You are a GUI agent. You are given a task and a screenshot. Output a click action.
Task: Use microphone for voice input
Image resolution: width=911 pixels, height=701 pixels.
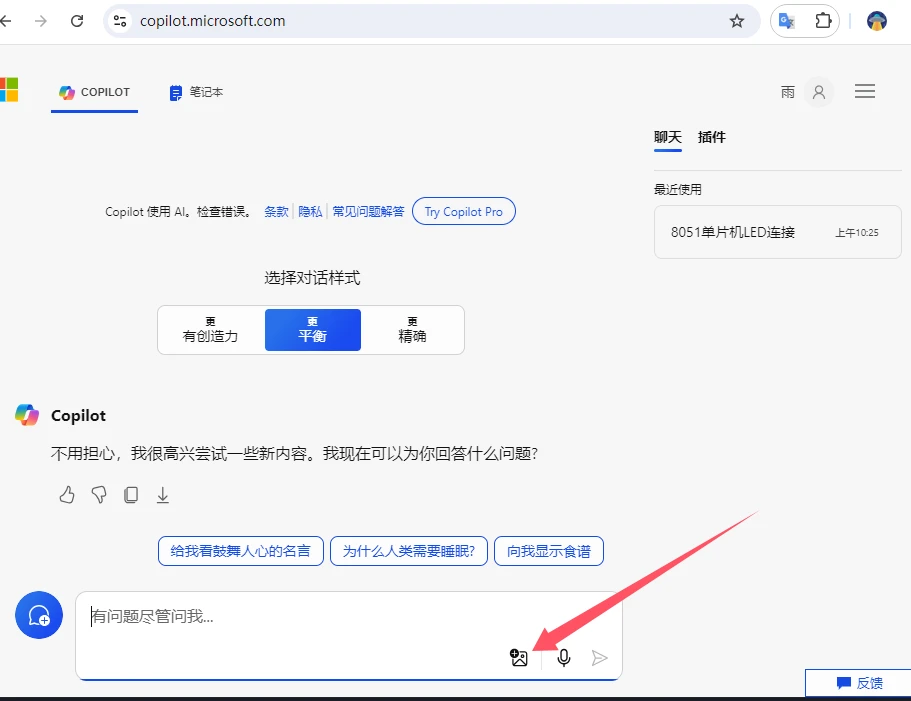click(x=564, y=657)
